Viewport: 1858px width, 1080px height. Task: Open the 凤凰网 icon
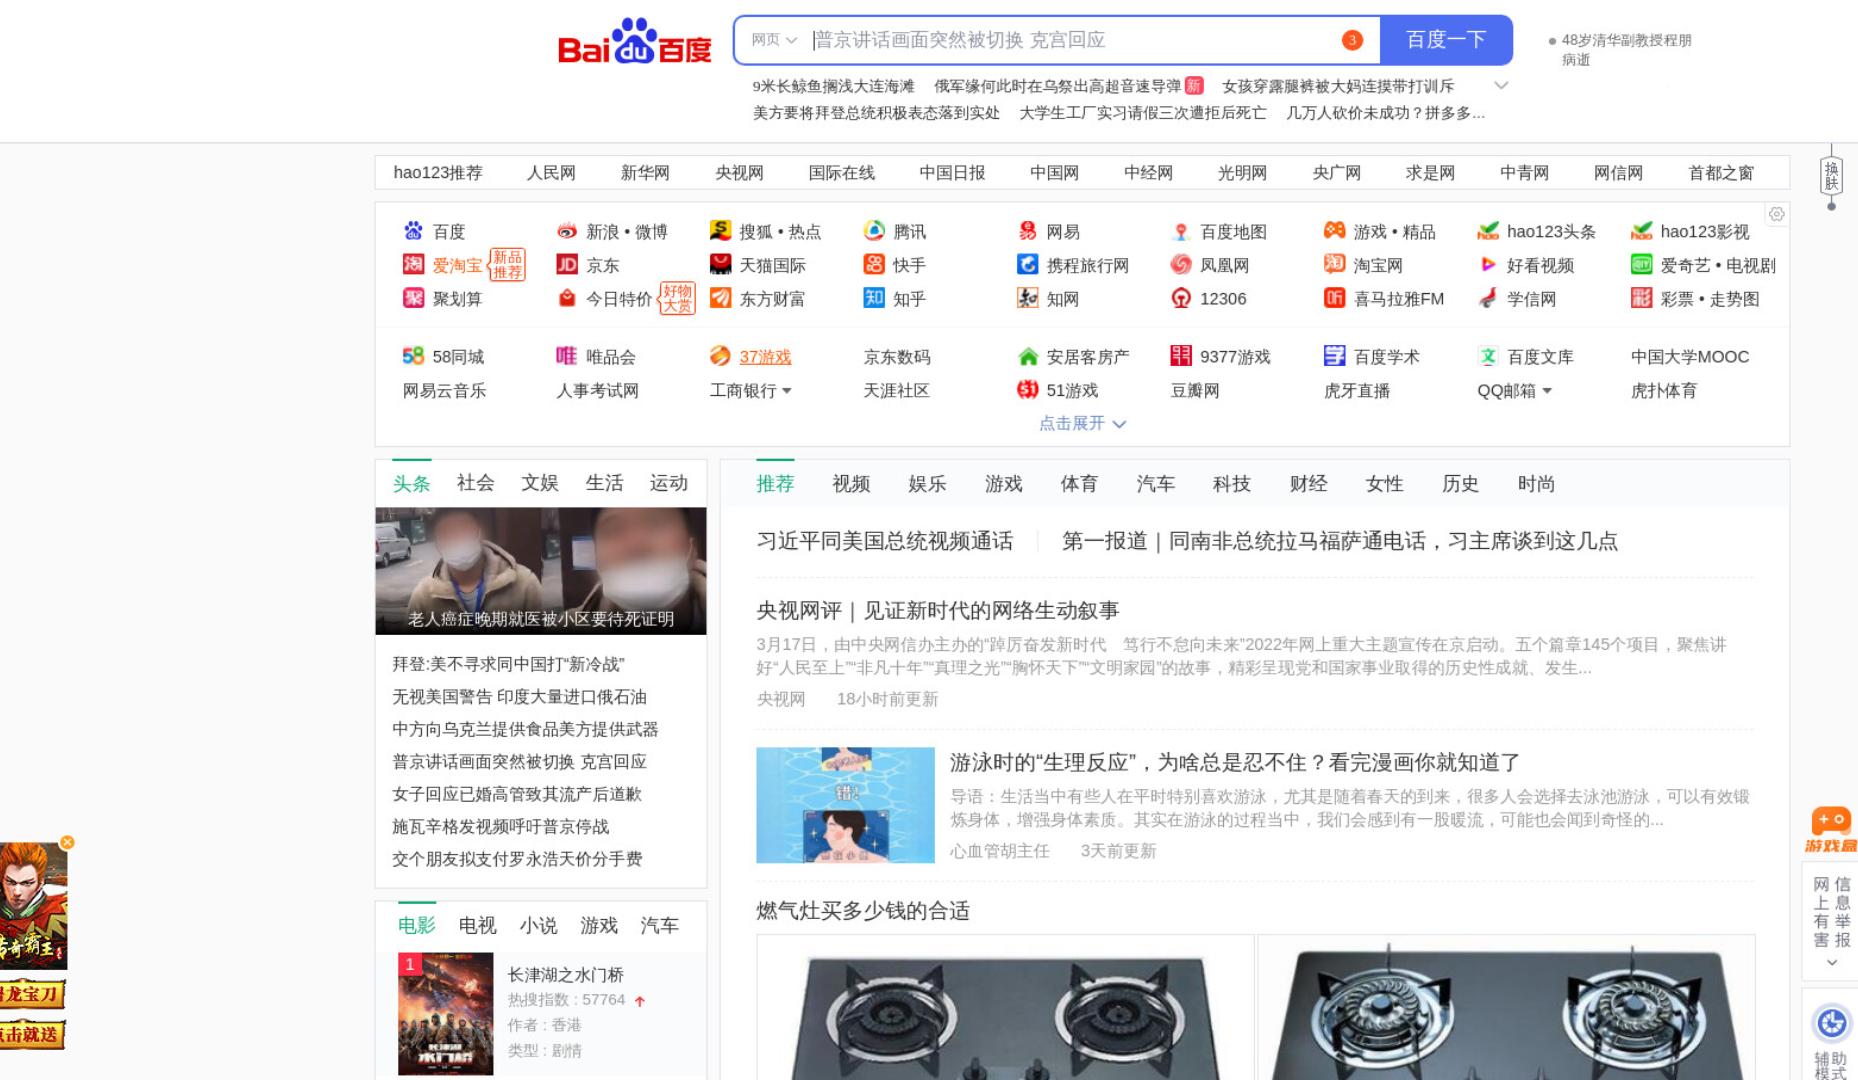click(x=1181, y=264)
